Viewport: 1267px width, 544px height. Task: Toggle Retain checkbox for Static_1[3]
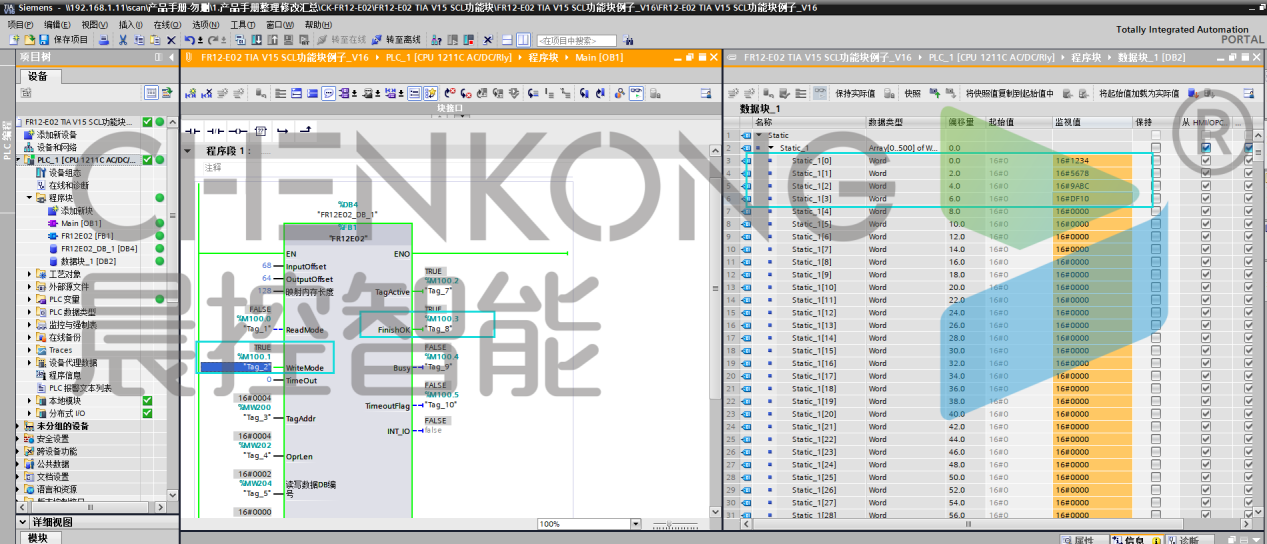pos(1156,198)
